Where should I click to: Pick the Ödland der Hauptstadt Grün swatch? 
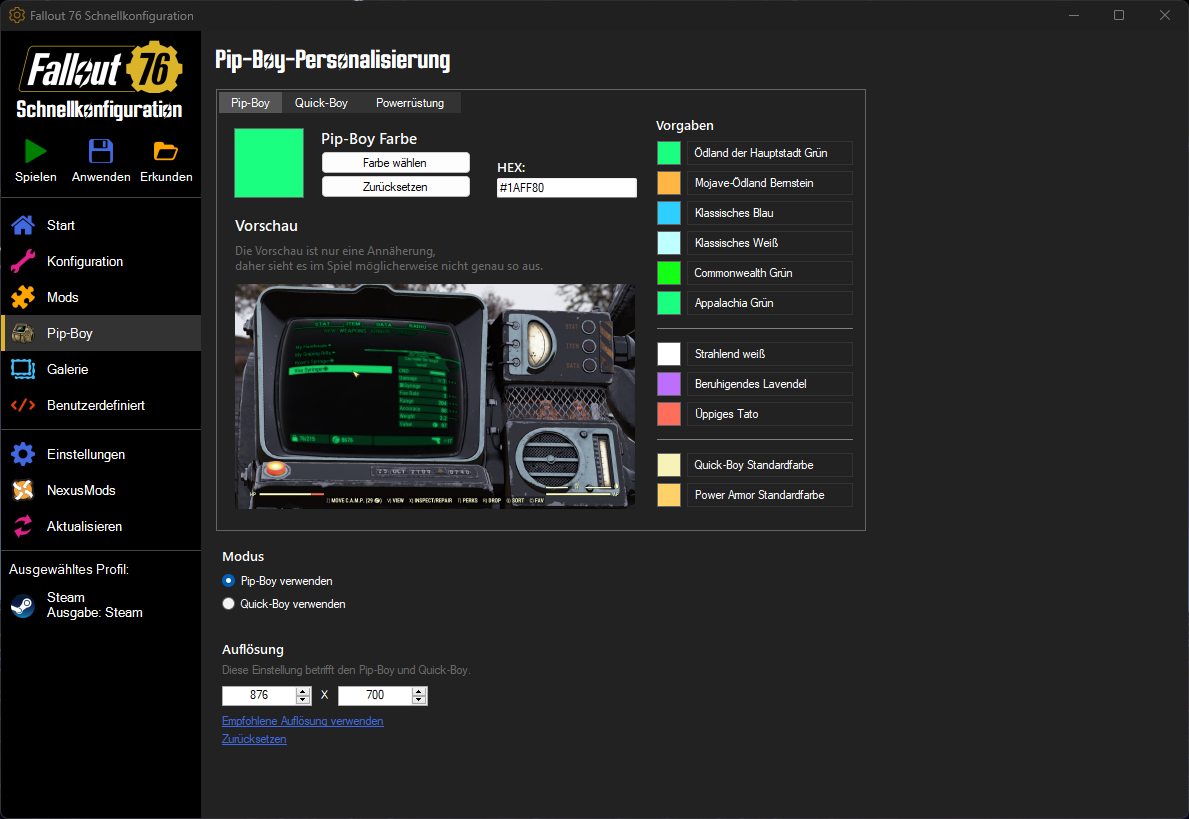click(x=669, y=153)
